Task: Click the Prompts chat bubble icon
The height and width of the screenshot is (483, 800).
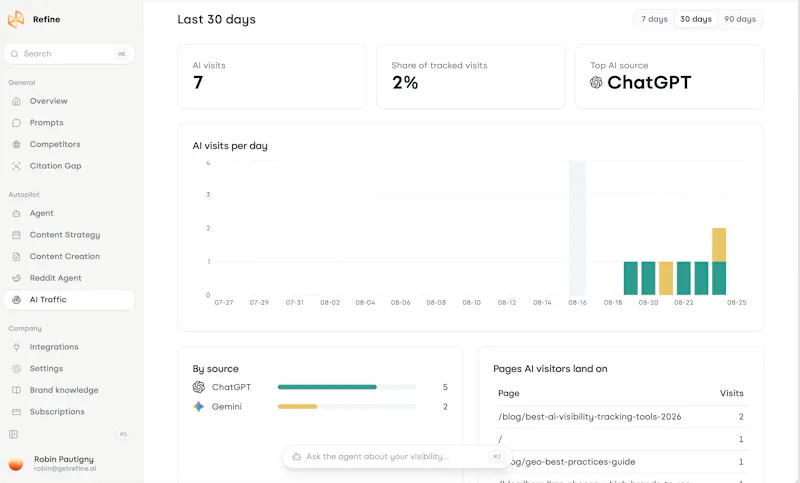Action: [x=16, y=123]
